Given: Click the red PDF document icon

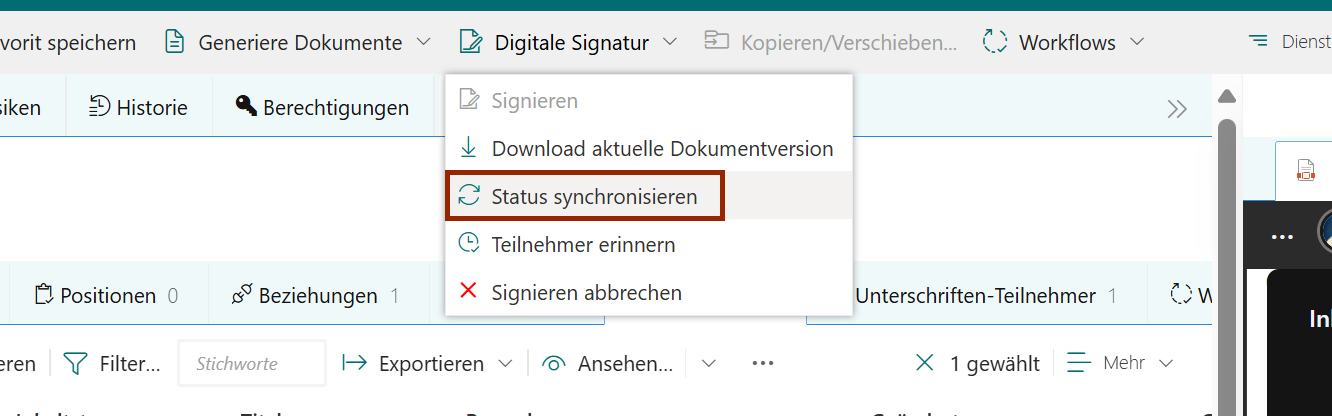Looking at the screenshot, I should coord(1305,170).
